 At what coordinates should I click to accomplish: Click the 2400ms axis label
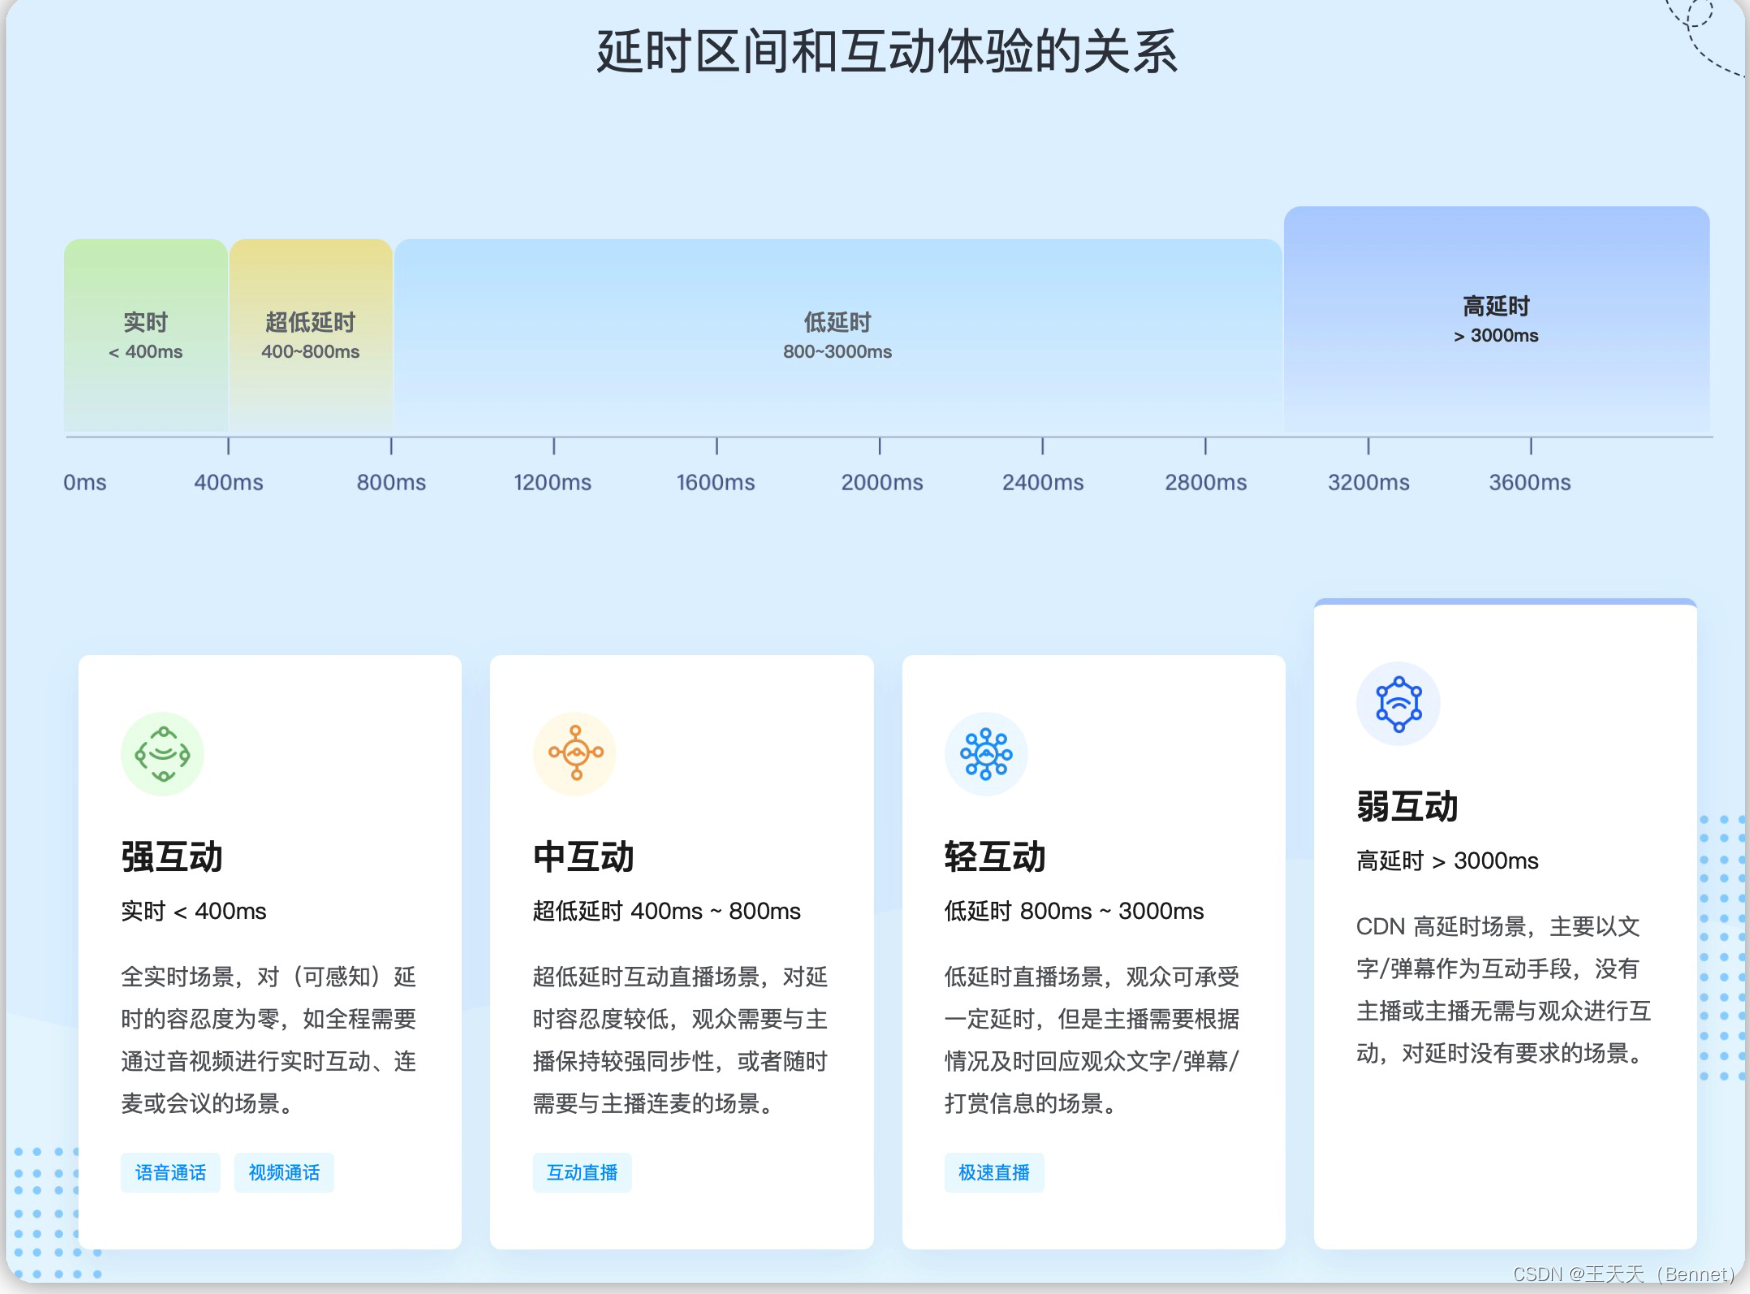pyautogui.click(x=1043, y=482)
